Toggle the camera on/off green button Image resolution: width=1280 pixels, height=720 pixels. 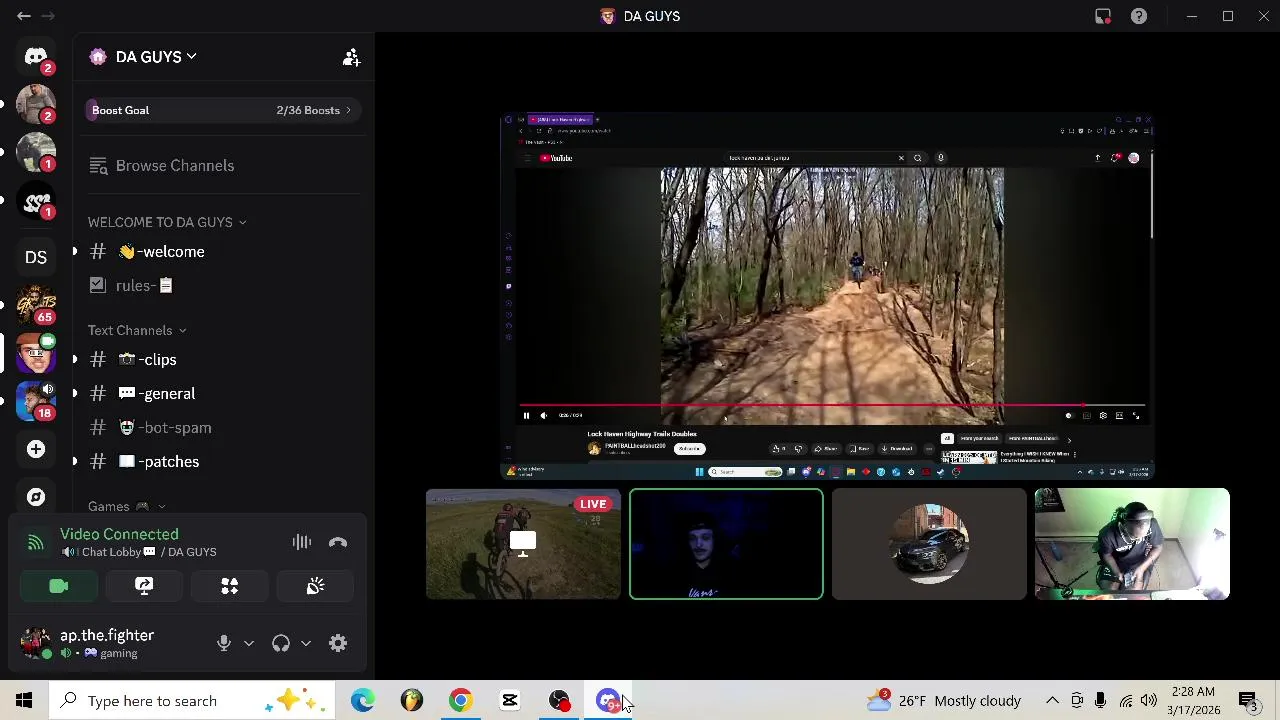[x=58, y=586]
